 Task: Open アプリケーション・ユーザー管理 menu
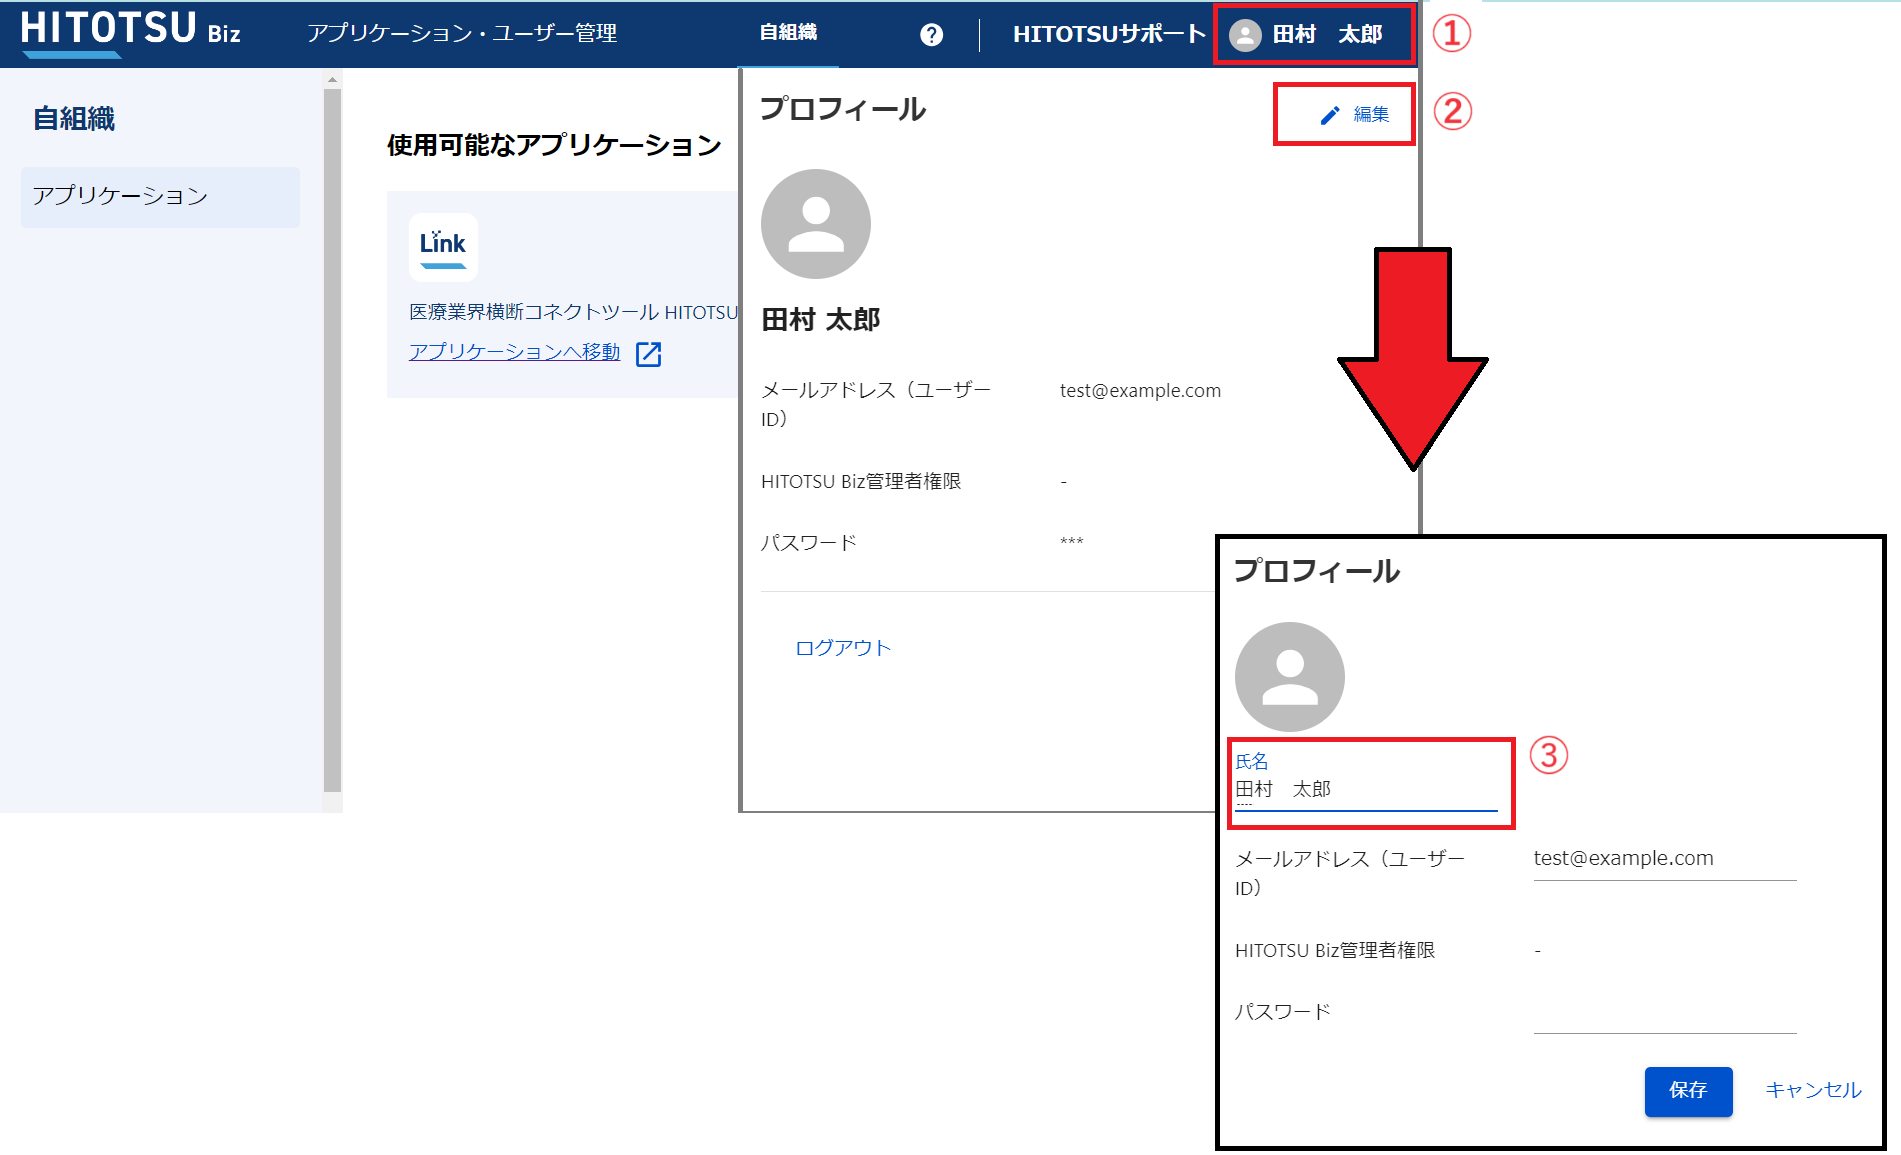[x=461, y=33]
